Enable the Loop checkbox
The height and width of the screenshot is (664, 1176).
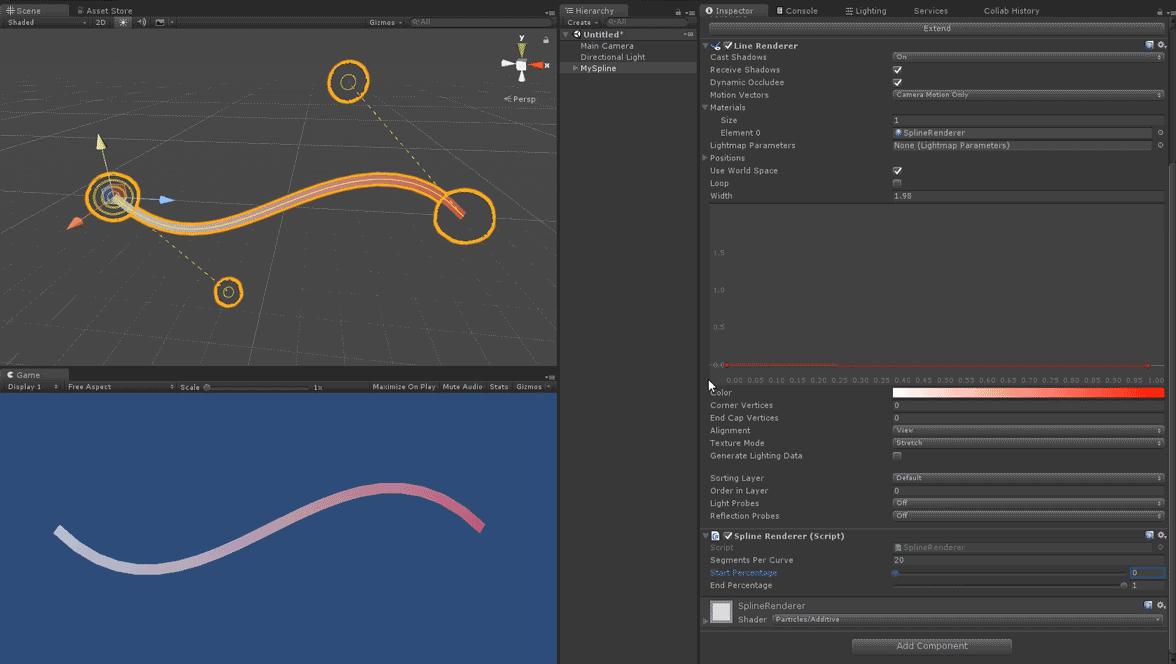click(x=897, y=183)
